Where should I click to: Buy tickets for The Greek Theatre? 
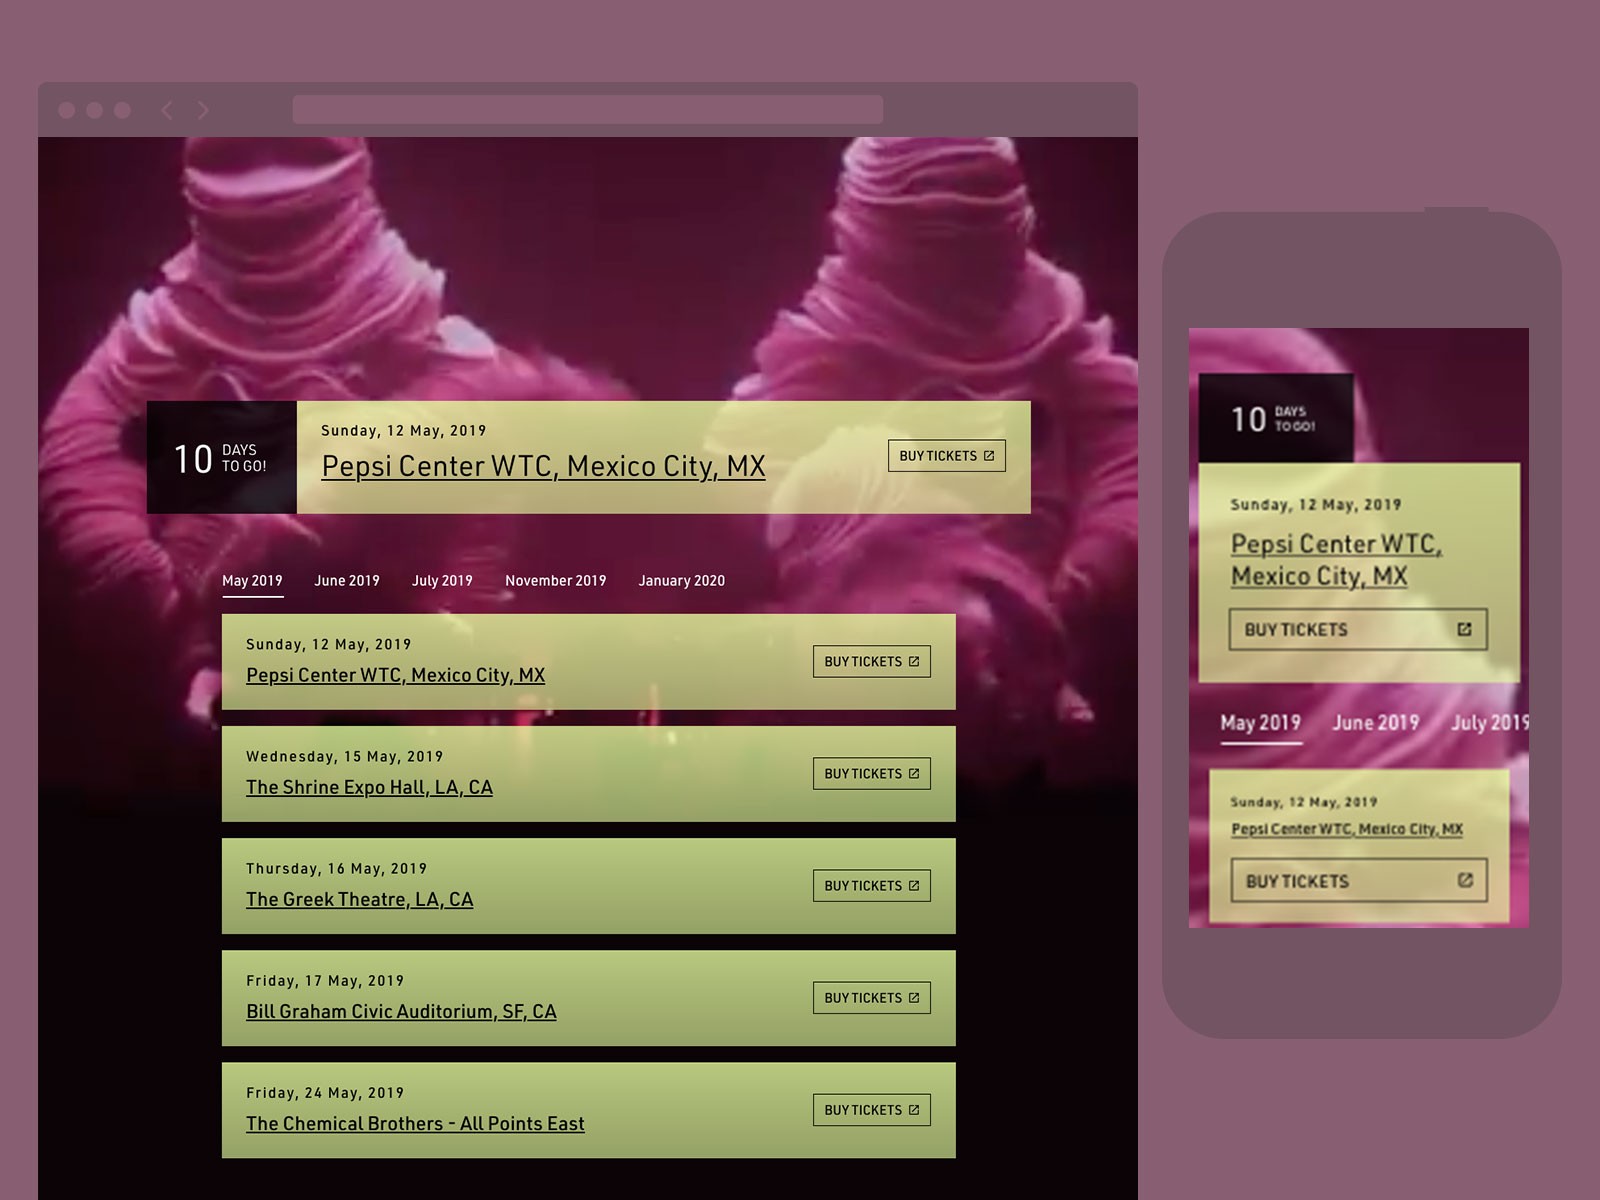pyautogui.click(x=871, y=886)
